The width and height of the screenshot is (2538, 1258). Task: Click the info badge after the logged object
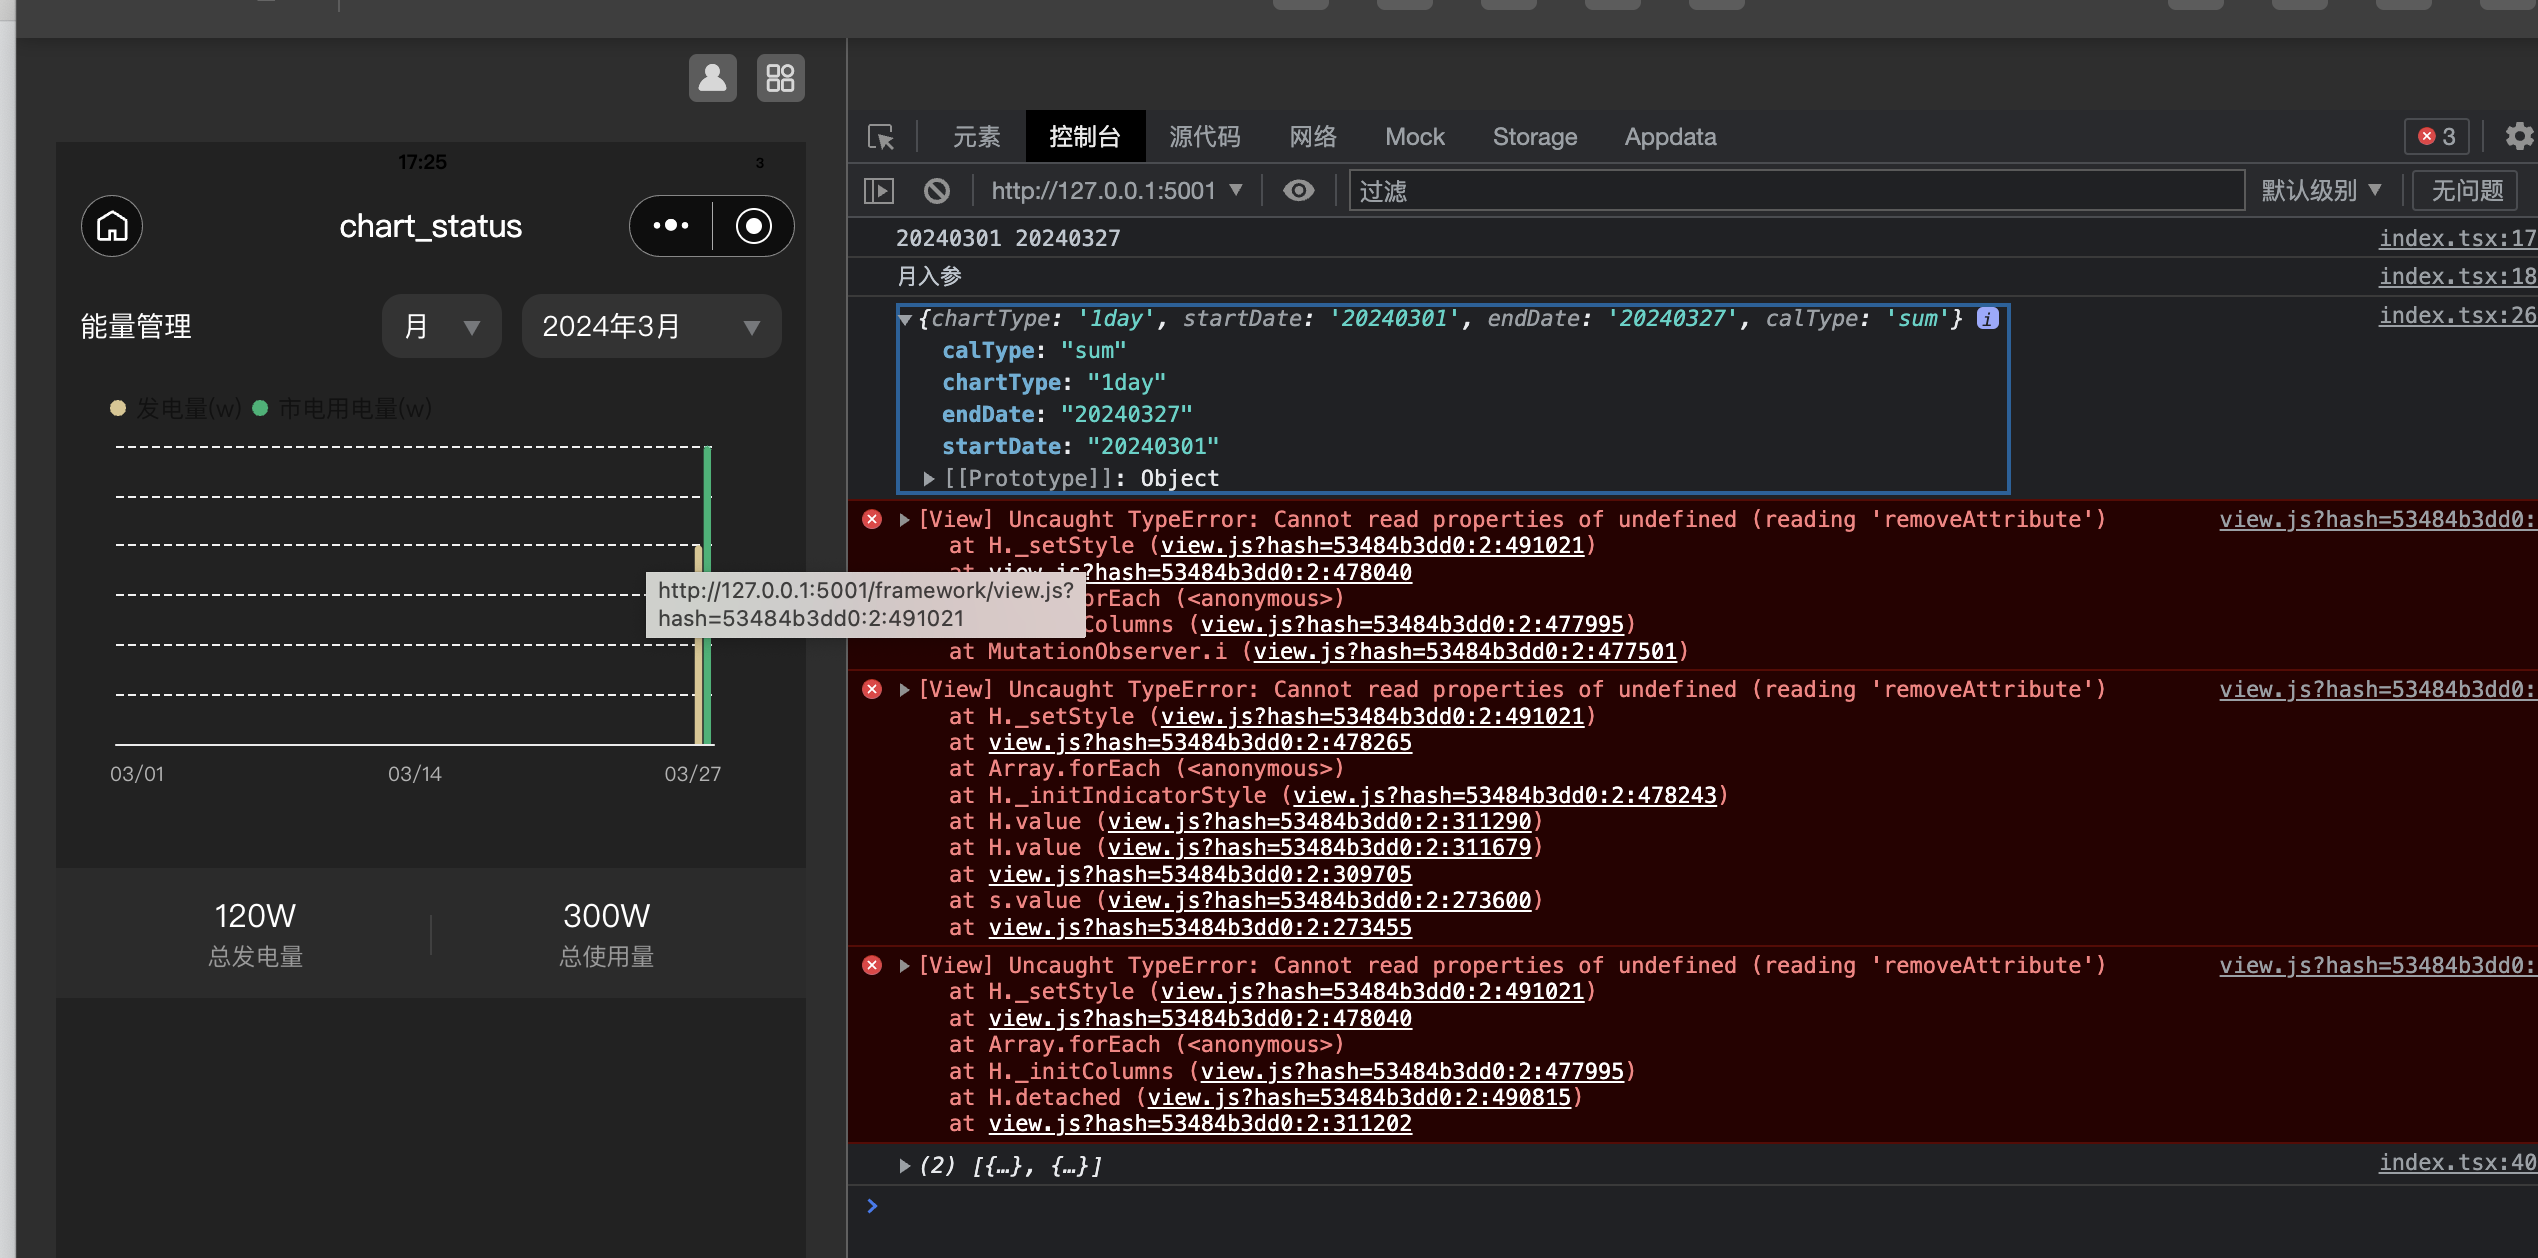1988,318
